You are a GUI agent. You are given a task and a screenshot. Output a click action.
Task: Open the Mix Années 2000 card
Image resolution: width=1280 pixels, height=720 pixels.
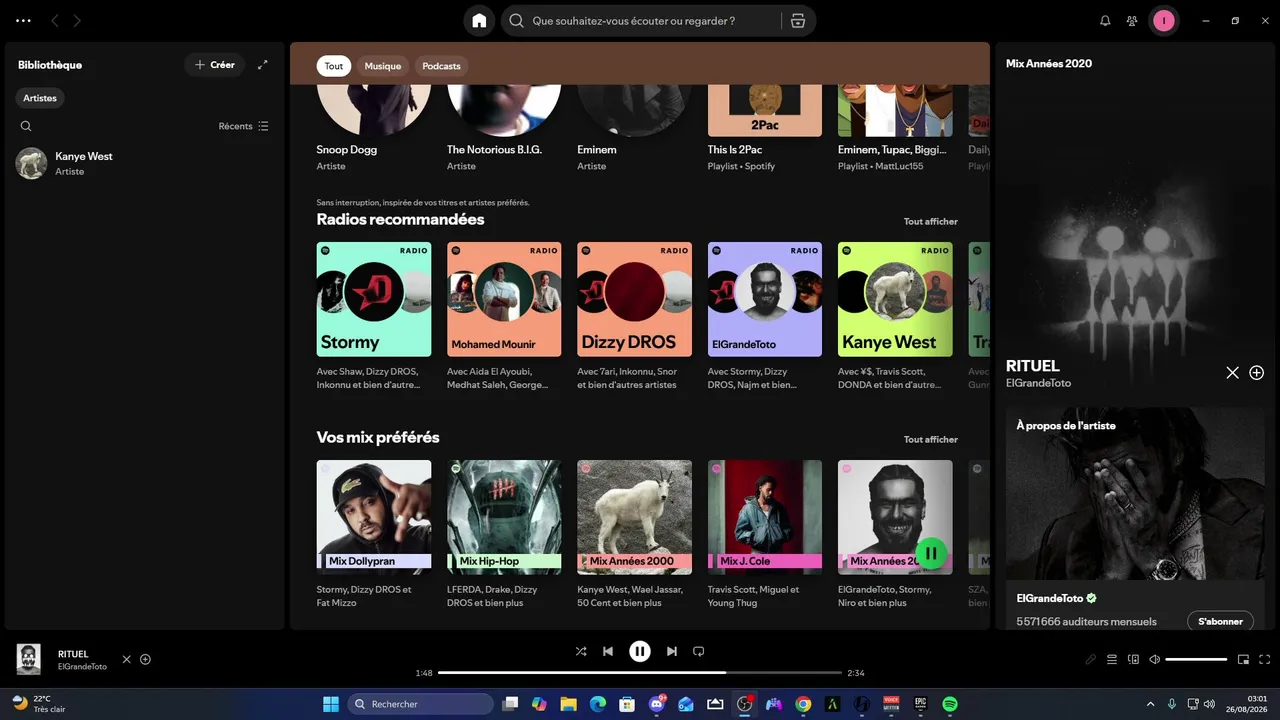point(634,535)
